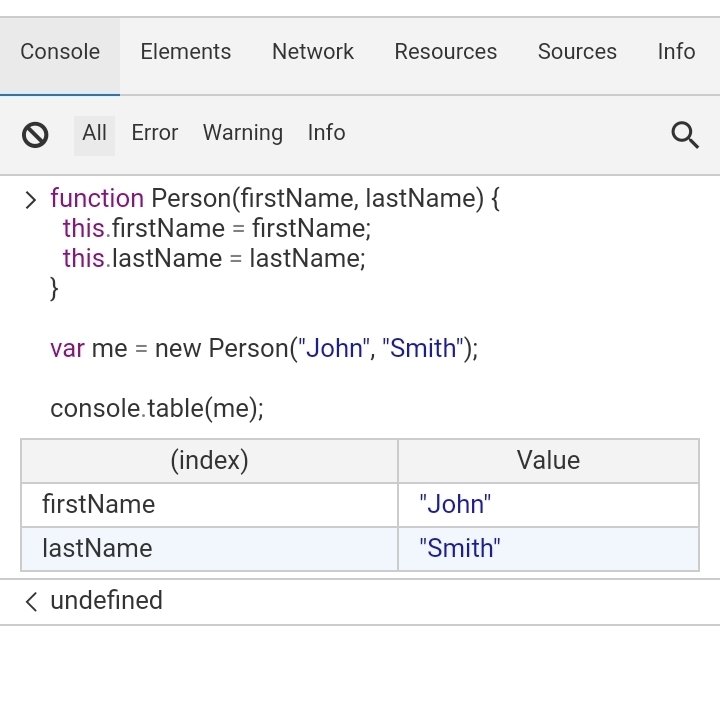Image resolution: width=720 pixels, height=720 pixels.
Task: Click the input prompt chevron beside function Person
Action: coord(30,200)
